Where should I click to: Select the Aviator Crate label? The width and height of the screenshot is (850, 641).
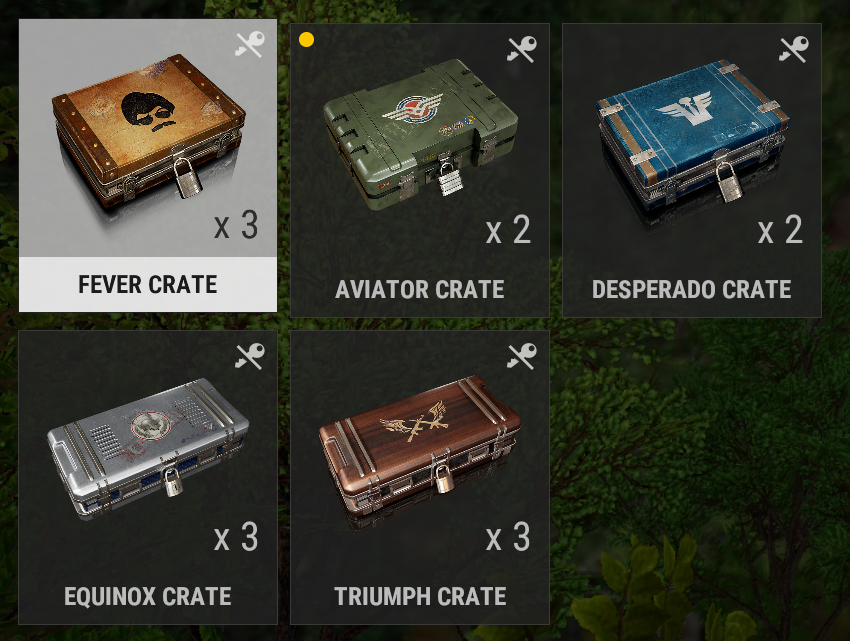coord(420,290)
